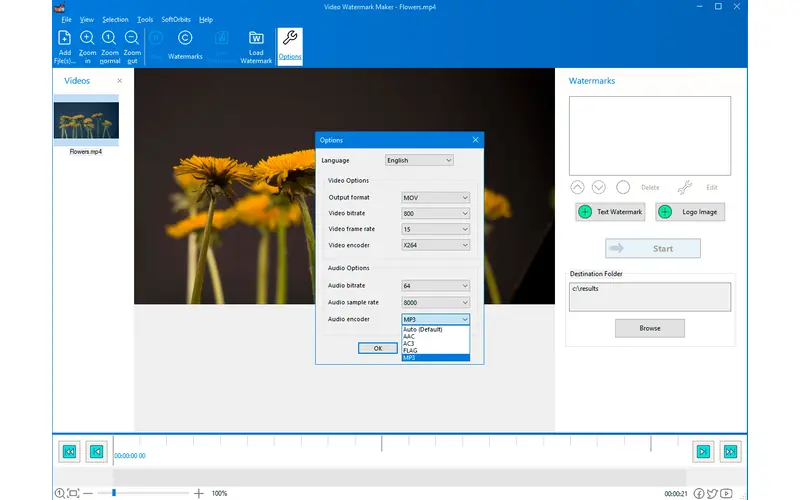Expand the Language dropdown
This screenshot has width=800, height=500.
(419, 160)
